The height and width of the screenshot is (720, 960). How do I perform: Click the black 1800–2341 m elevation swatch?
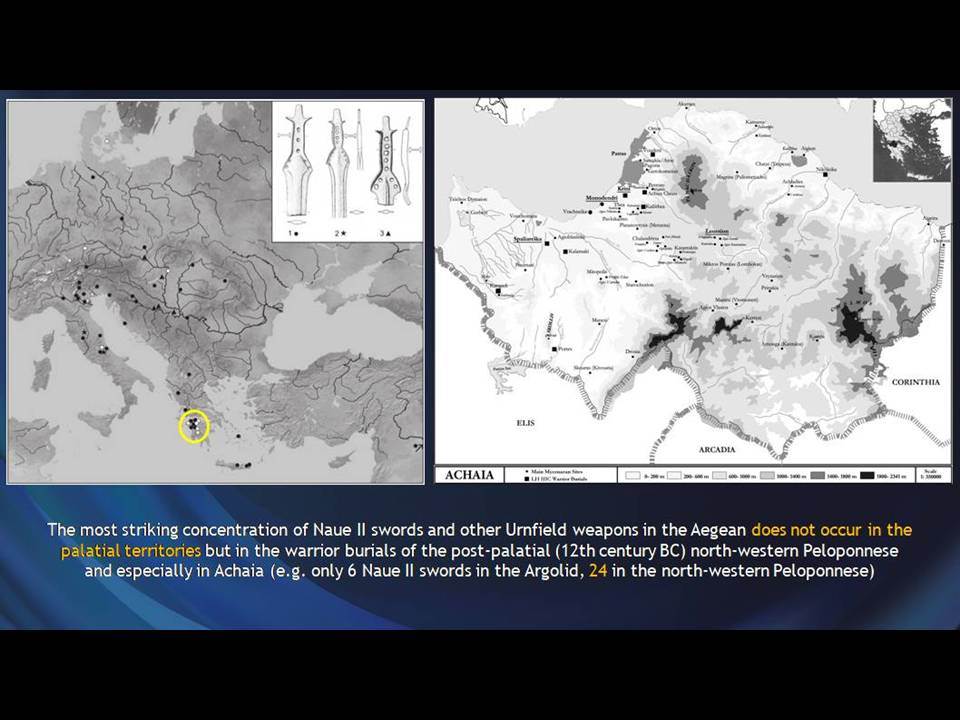pos(867,476)
